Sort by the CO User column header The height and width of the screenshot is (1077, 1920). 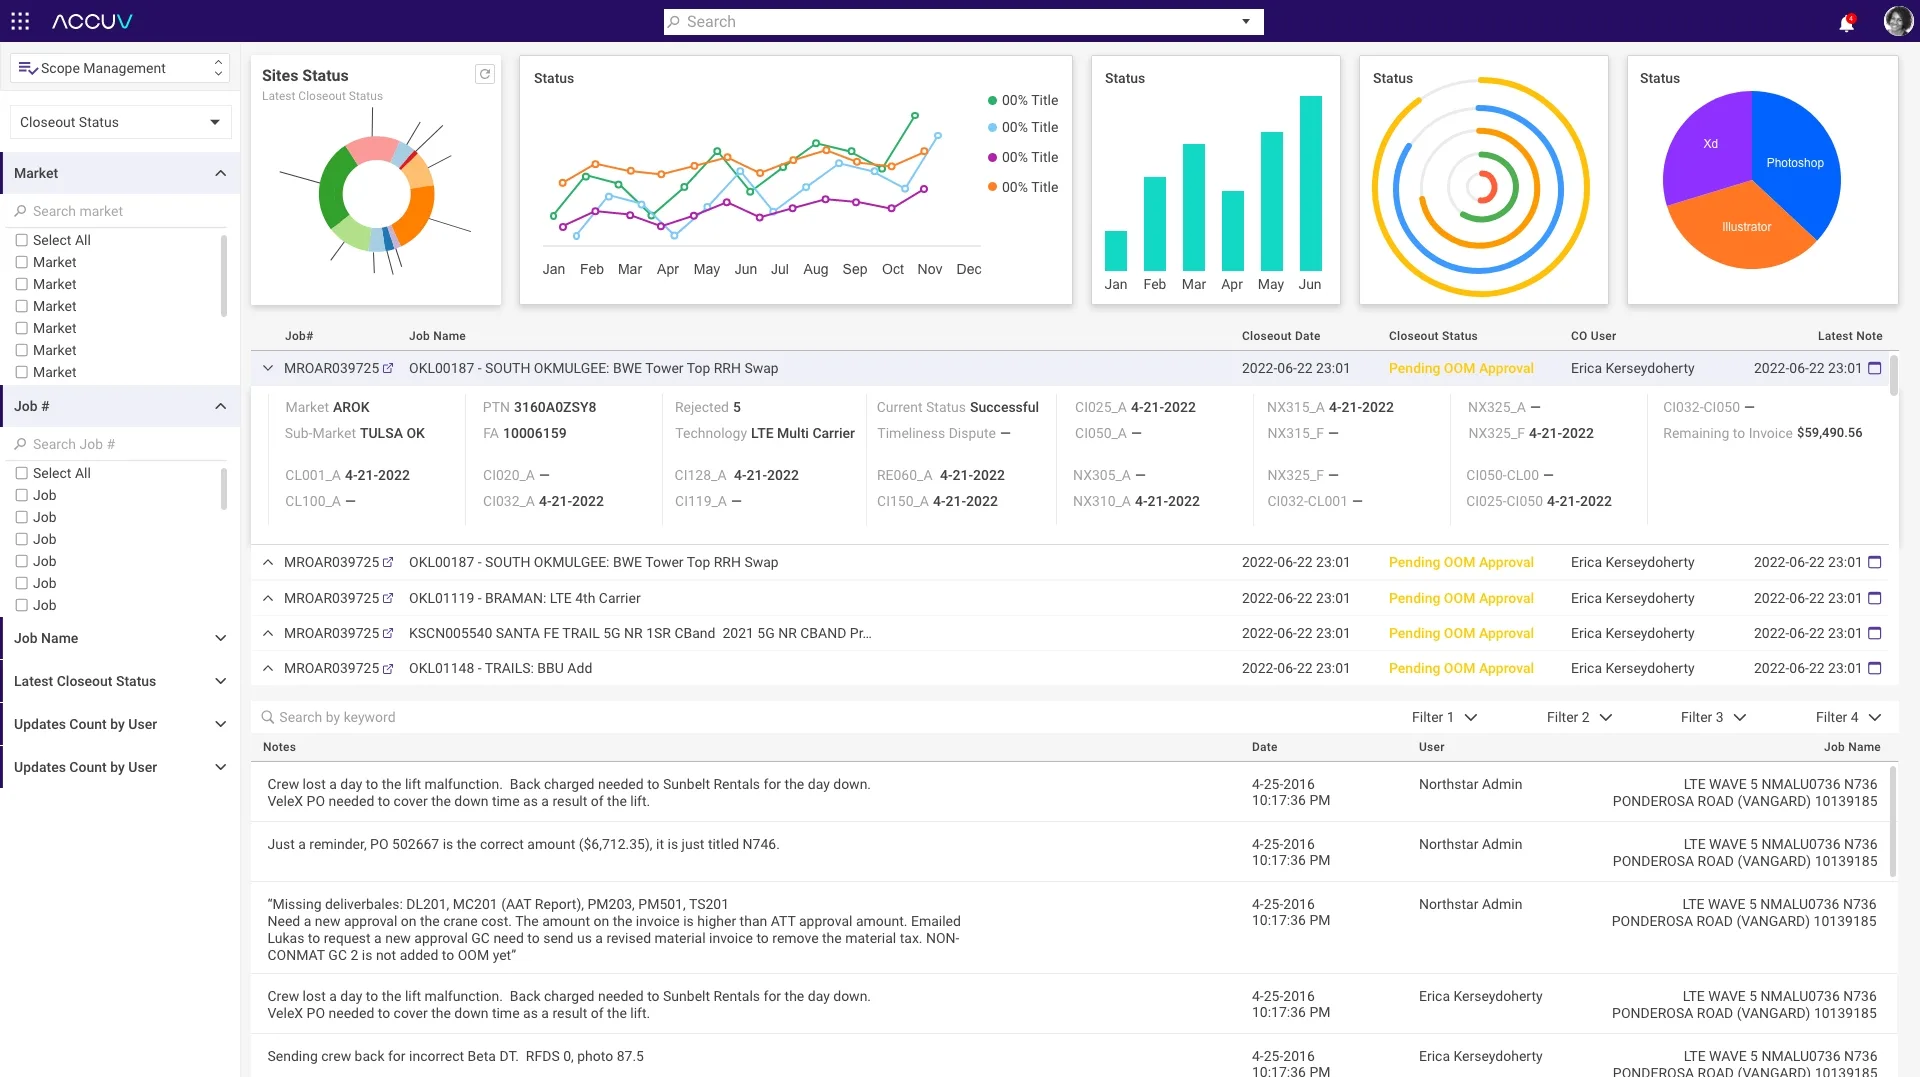(x=1593, y=336)
